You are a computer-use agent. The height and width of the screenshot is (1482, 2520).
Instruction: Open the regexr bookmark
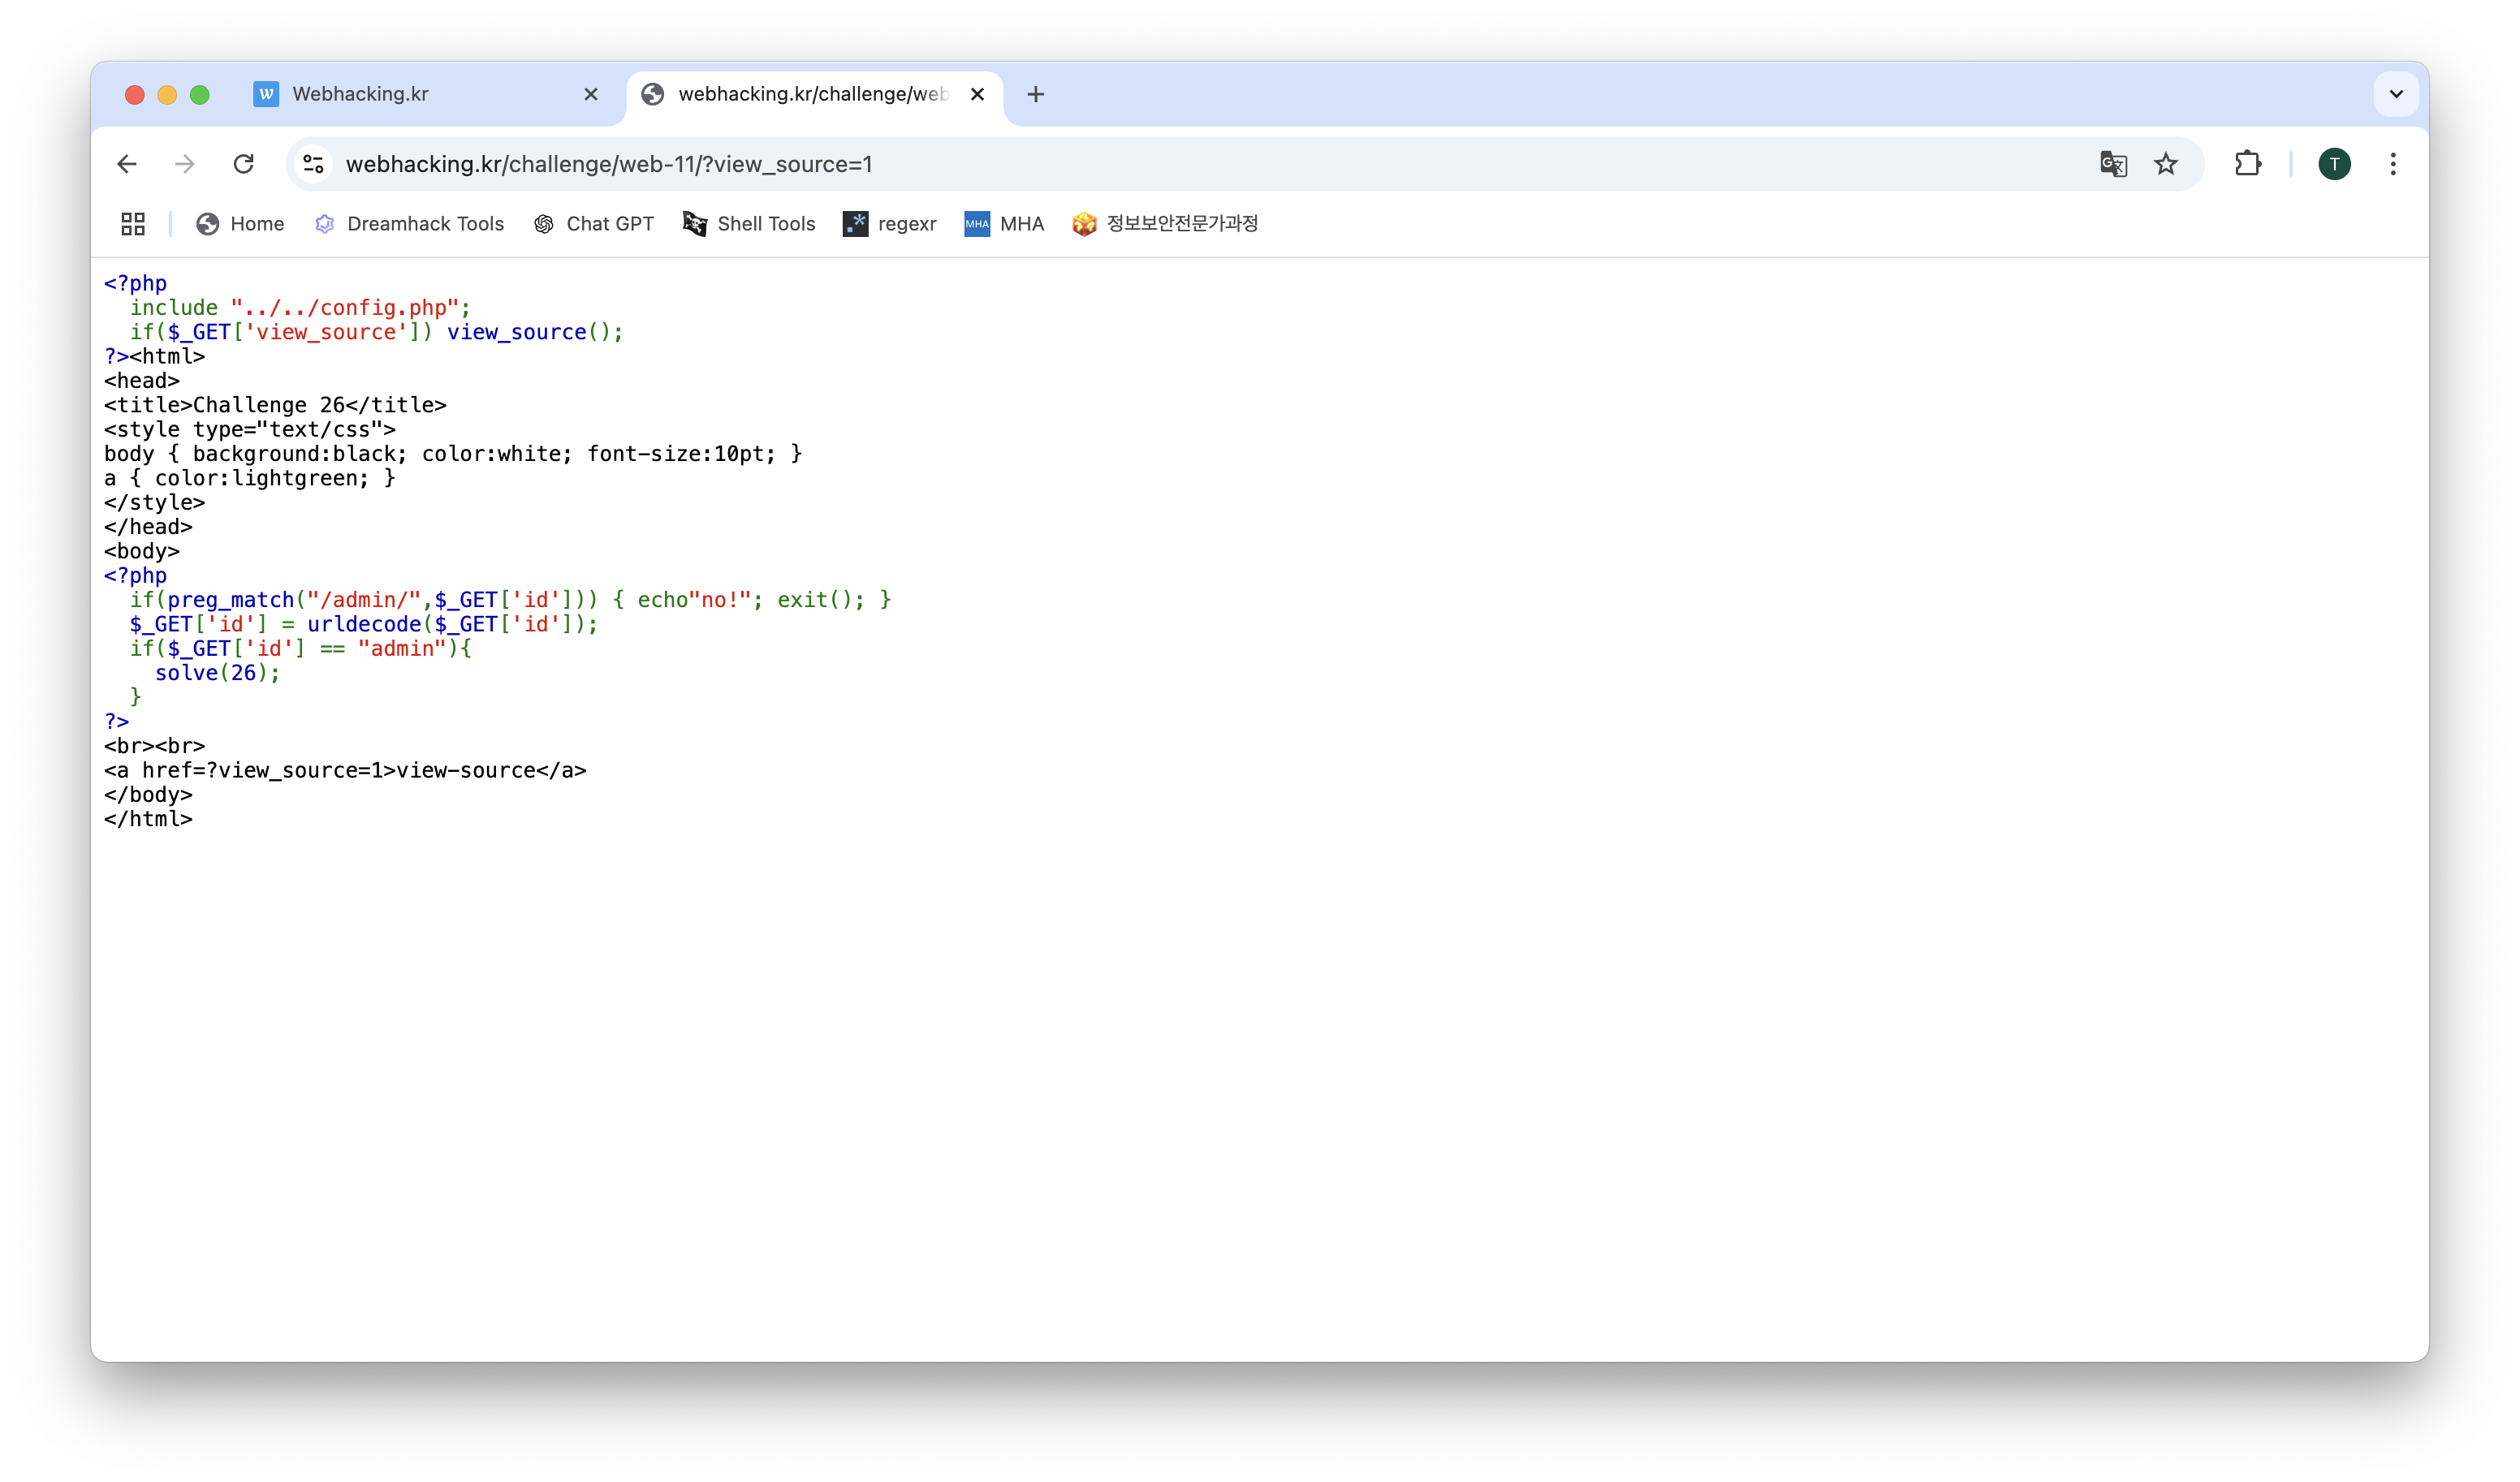(890, 224)
